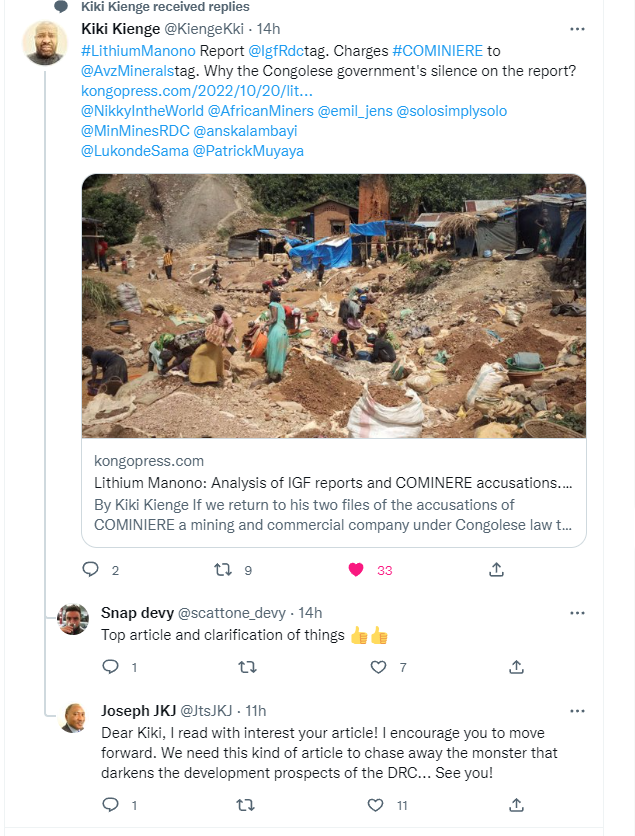Open more options on Snap devy's reply
This screenshot has width=635, height=836.
click(x=577, y=612)
